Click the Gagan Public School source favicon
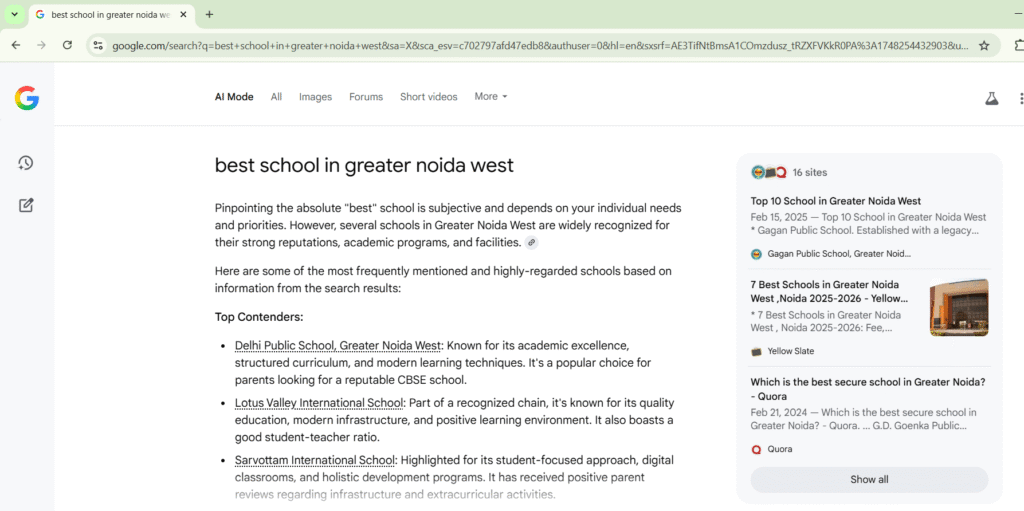The width and height of the screenshot is (1024, 511). click(756, 254)
